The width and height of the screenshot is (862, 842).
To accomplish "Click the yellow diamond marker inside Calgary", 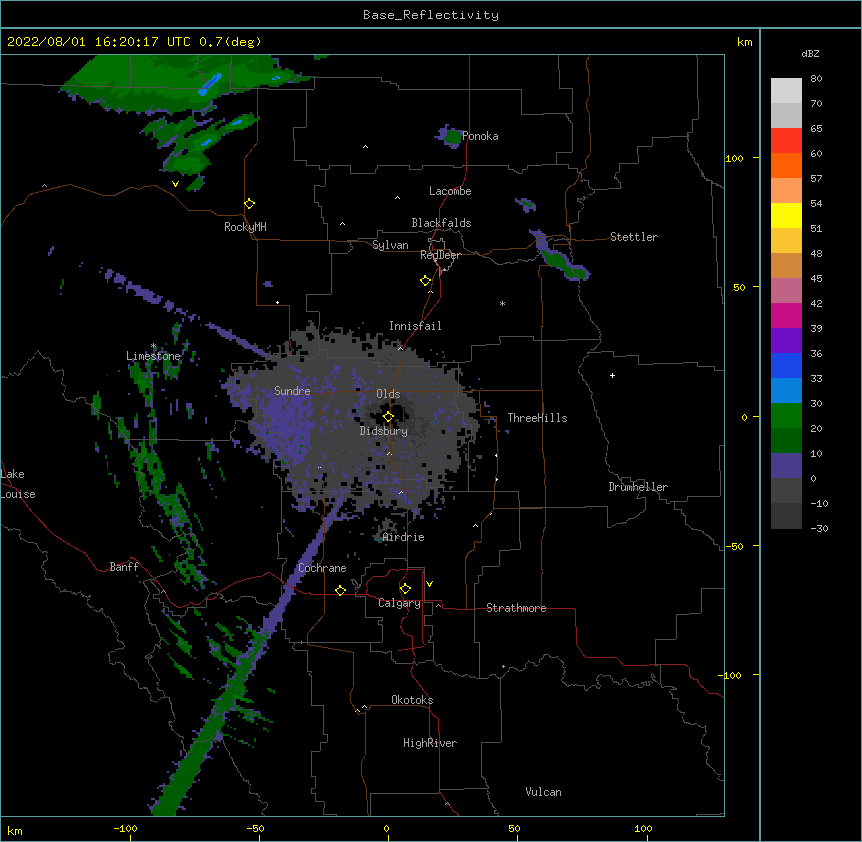I will [x=405, y=589].
